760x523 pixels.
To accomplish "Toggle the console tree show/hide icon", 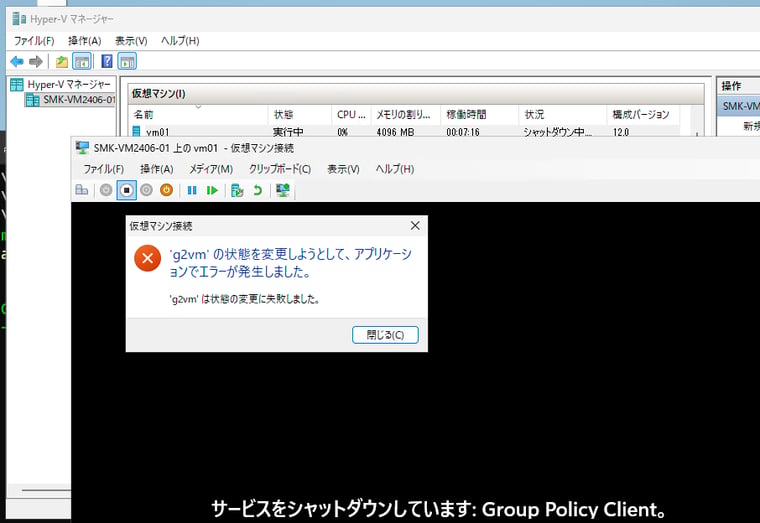I will 82,62.
